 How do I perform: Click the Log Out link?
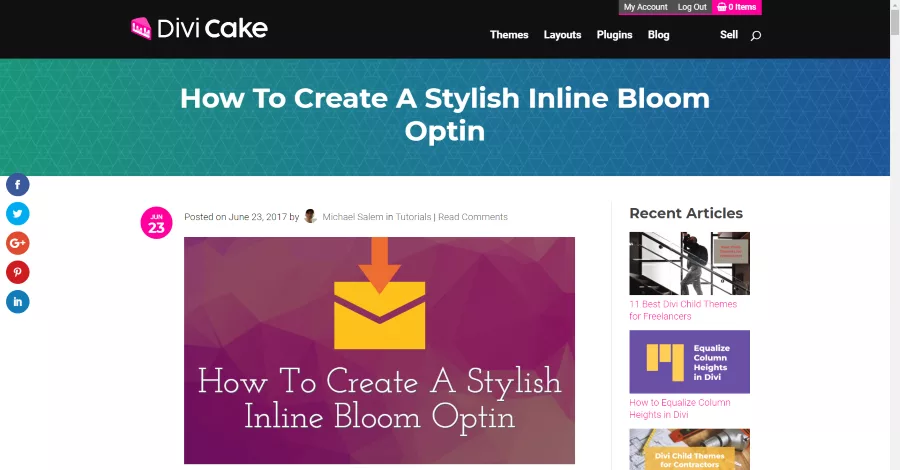(x=692, y=7)
